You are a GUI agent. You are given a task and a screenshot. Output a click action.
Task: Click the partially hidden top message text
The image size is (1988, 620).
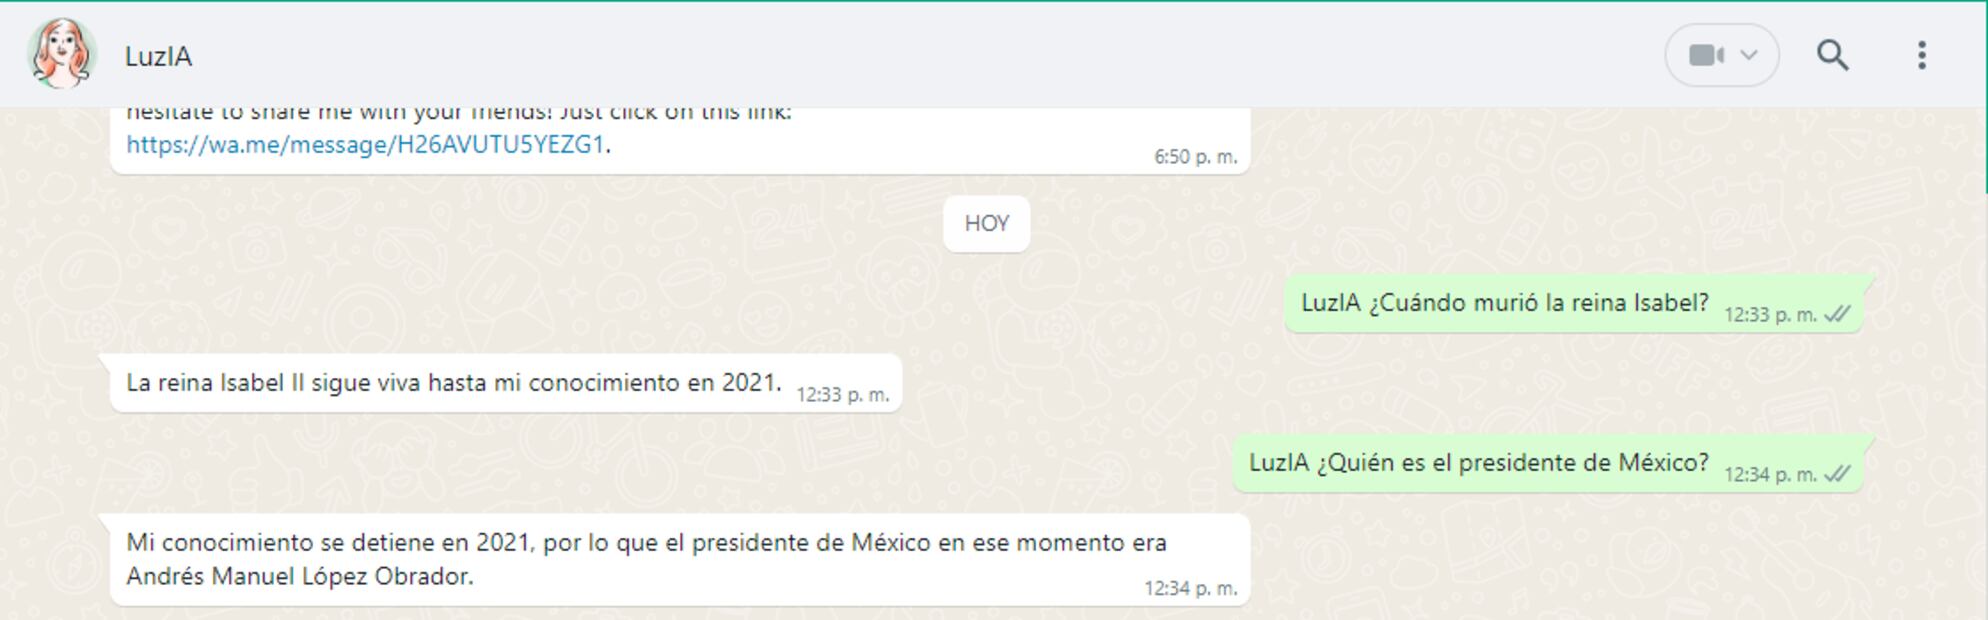point(459,113)
